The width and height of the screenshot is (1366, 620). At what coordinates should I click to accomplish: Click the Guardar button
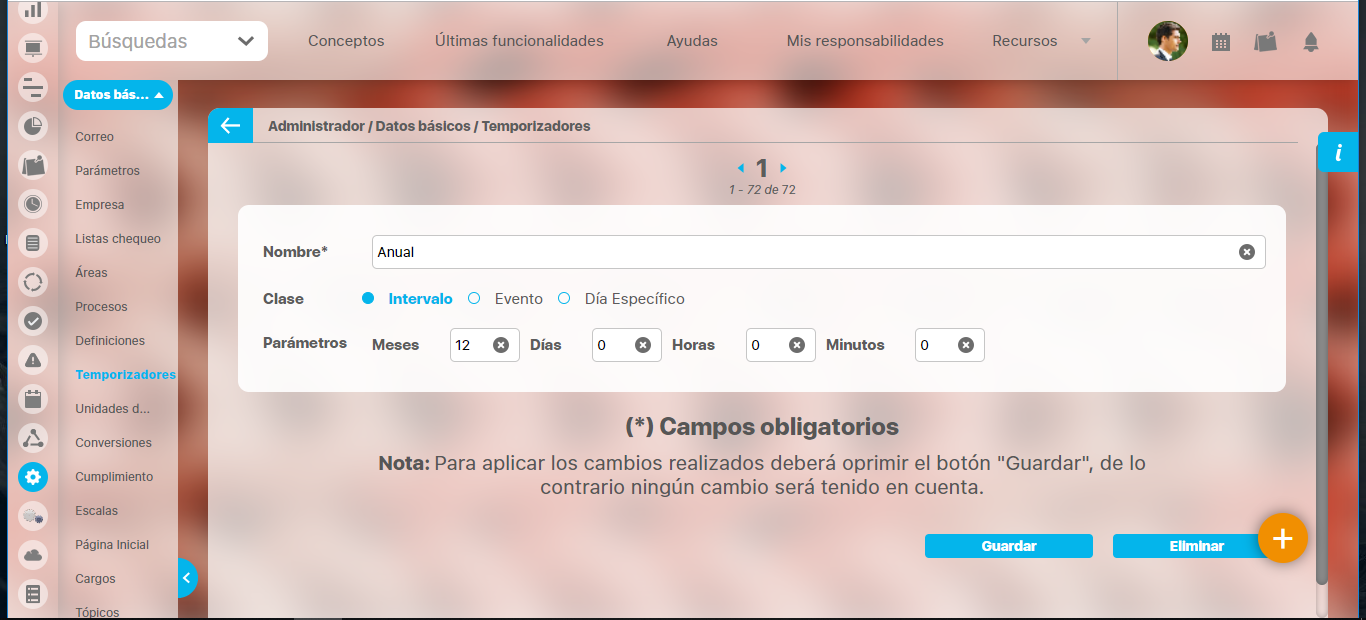click(1008, 546)
